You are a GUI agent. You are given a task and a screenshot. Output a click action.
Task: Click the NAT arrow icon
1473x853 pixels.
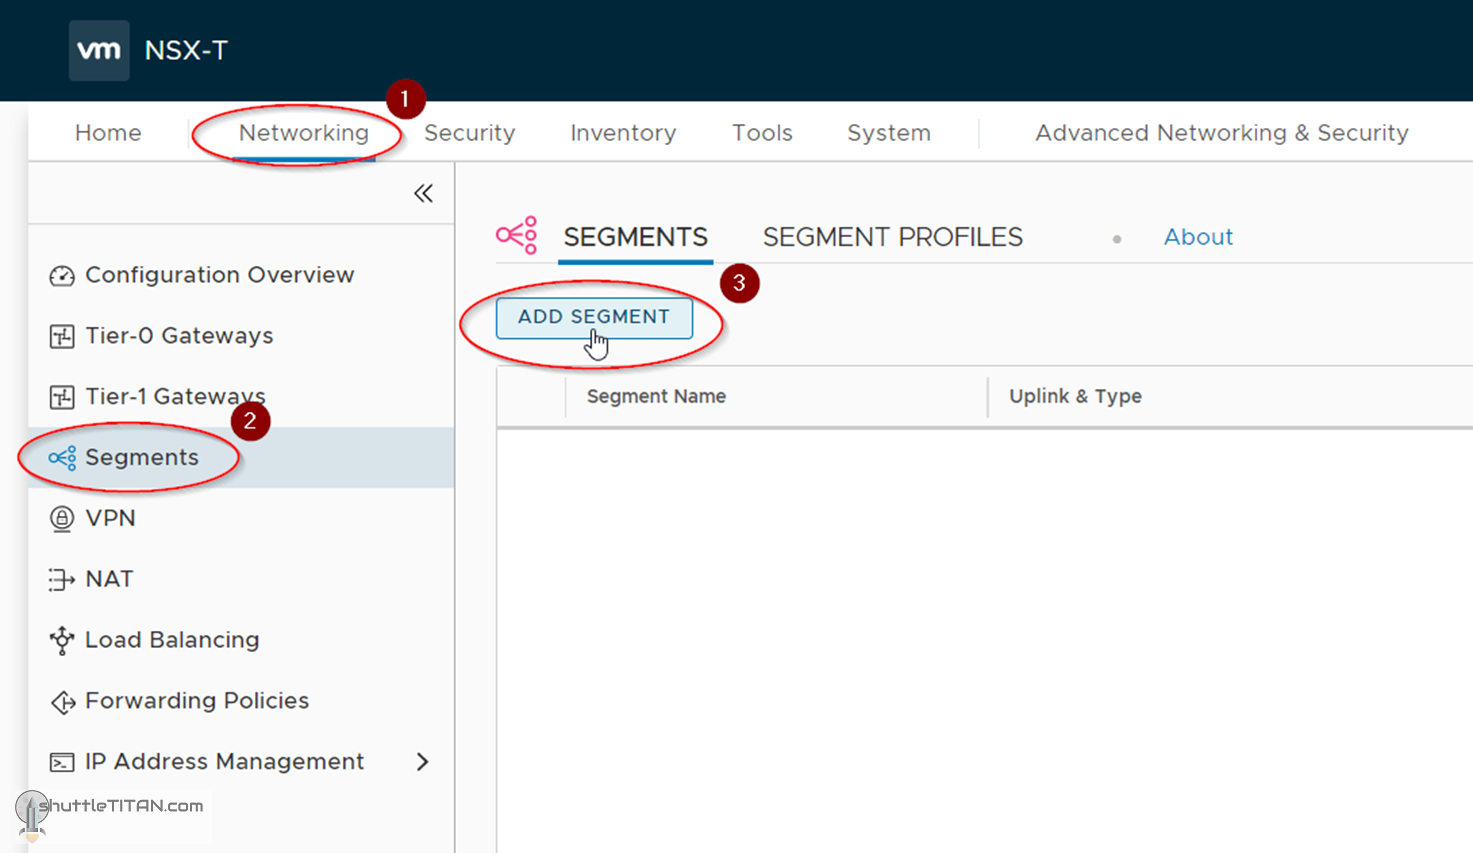pyautogui.click(x=62, y=580)
